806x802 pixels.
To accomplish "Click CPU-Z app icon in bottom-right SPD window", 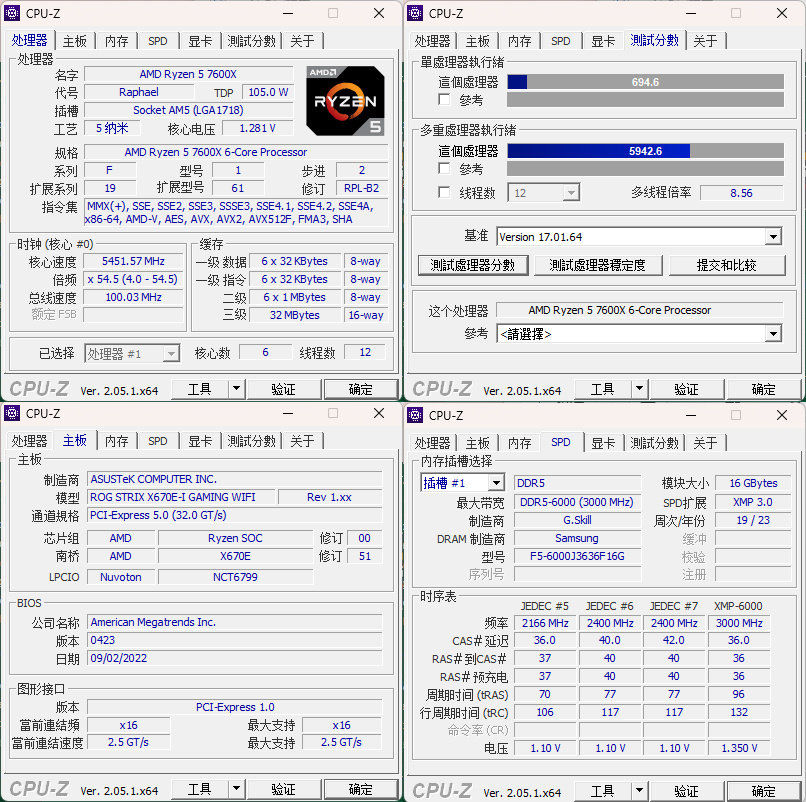I will (x=415, y=415).
